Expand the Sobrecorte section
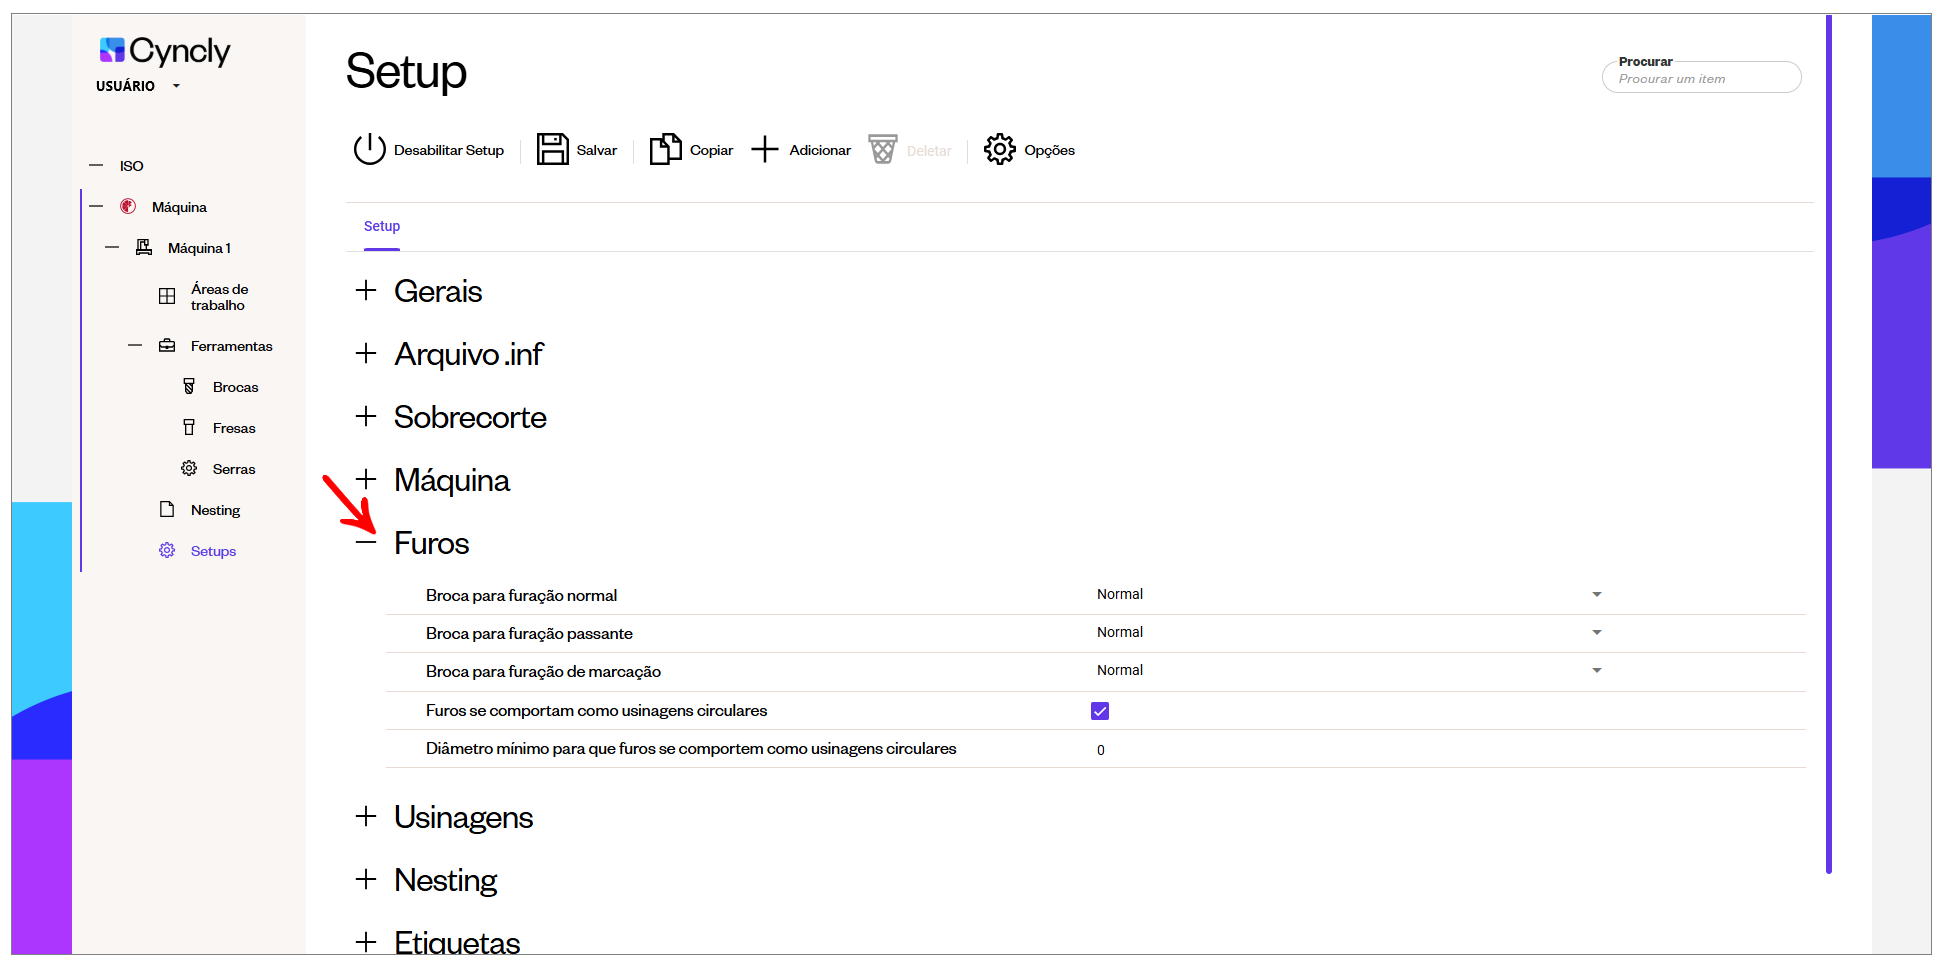 [366, 417]
